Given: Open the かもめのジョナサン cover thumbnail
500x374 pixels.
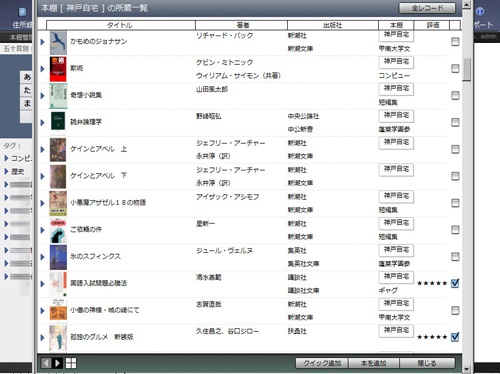Looking at the screenshot, I should (x=58, y=43).
